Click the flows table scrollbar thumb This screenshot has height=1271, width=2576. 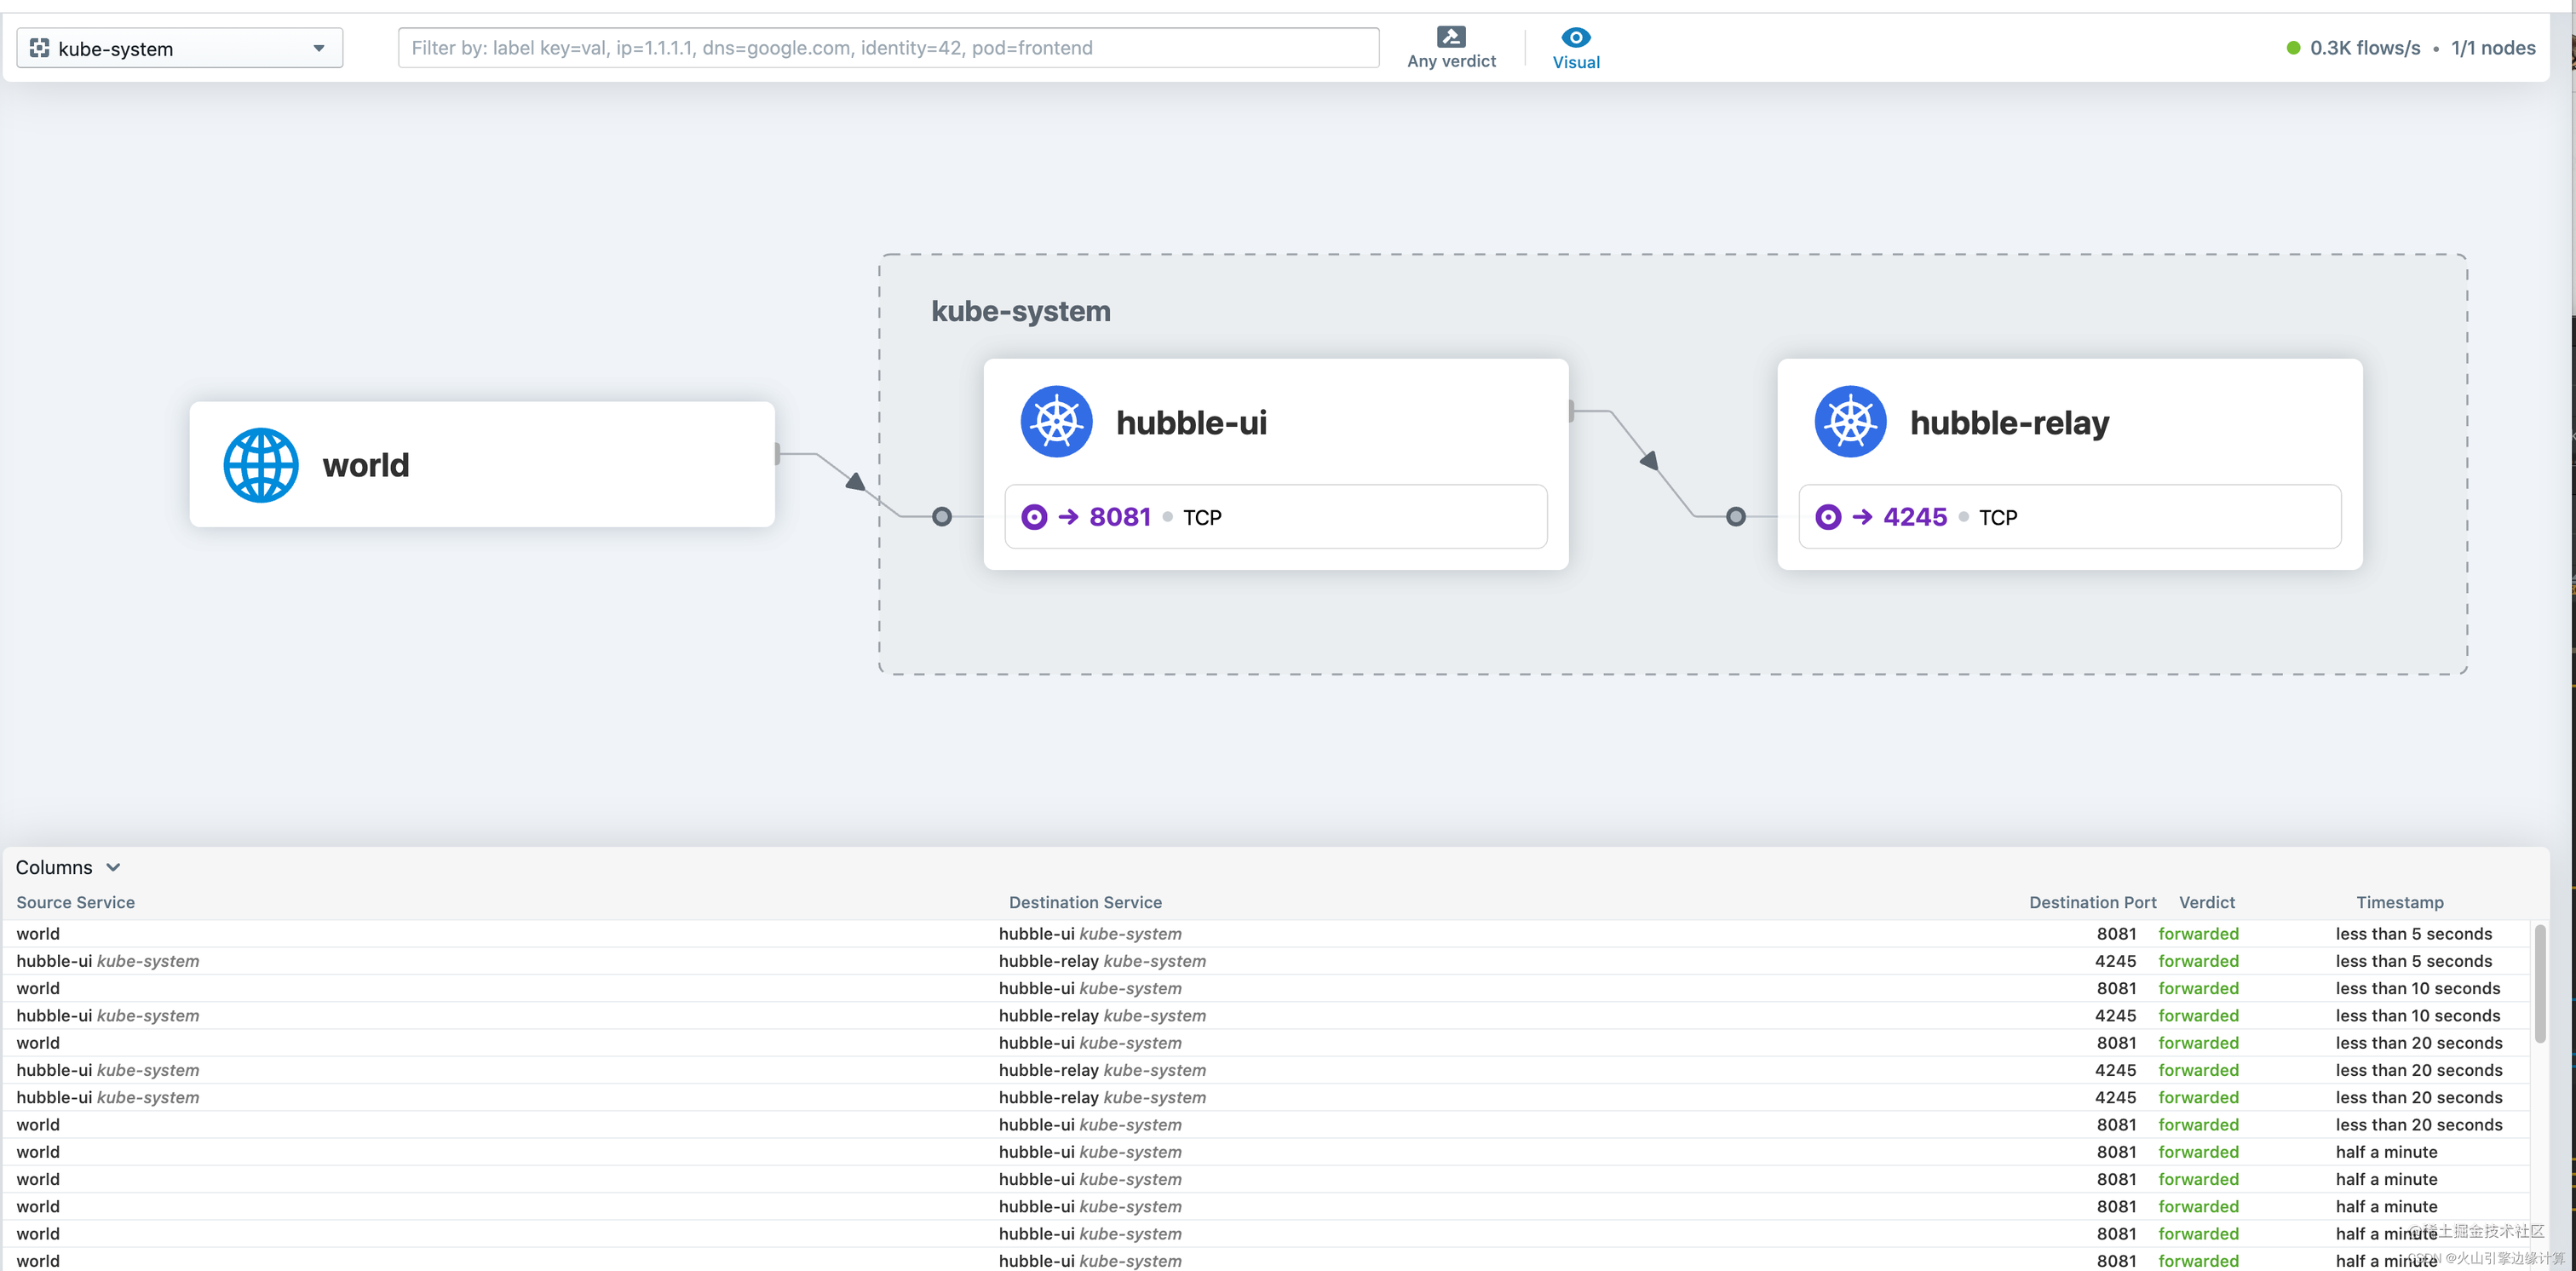pos(2540,983)
